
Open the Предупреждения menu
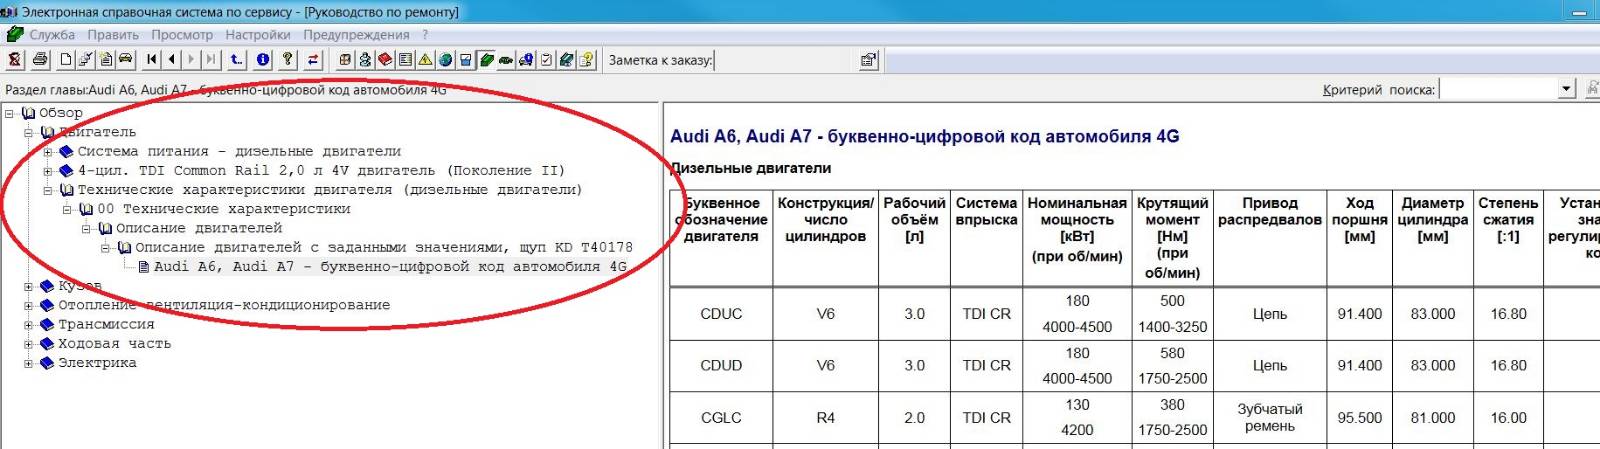tap(356, 34)
